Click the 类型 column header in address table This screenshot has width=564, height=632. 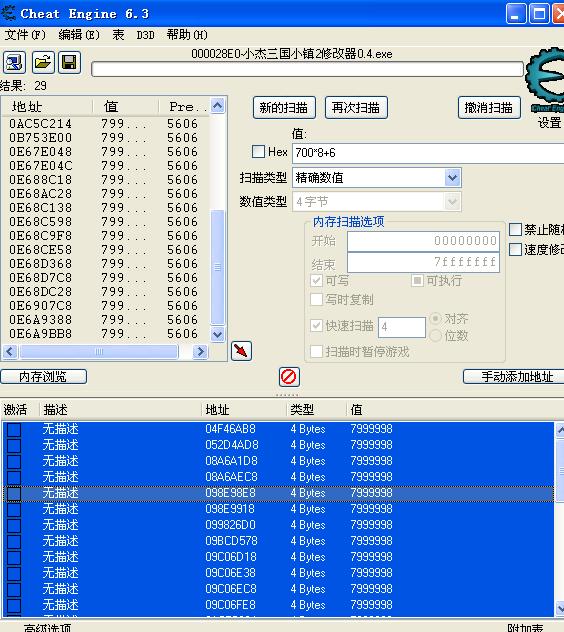(316, 410)
